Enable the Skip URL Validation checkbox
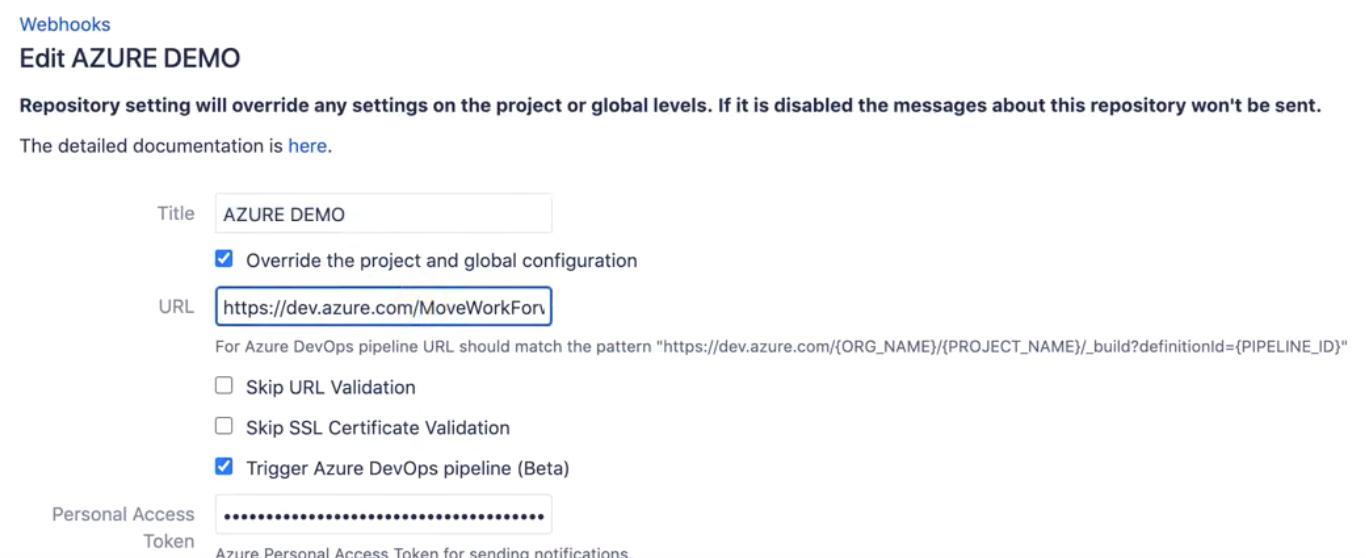This screenshot has width=1366, height=558. coord(224,386)
